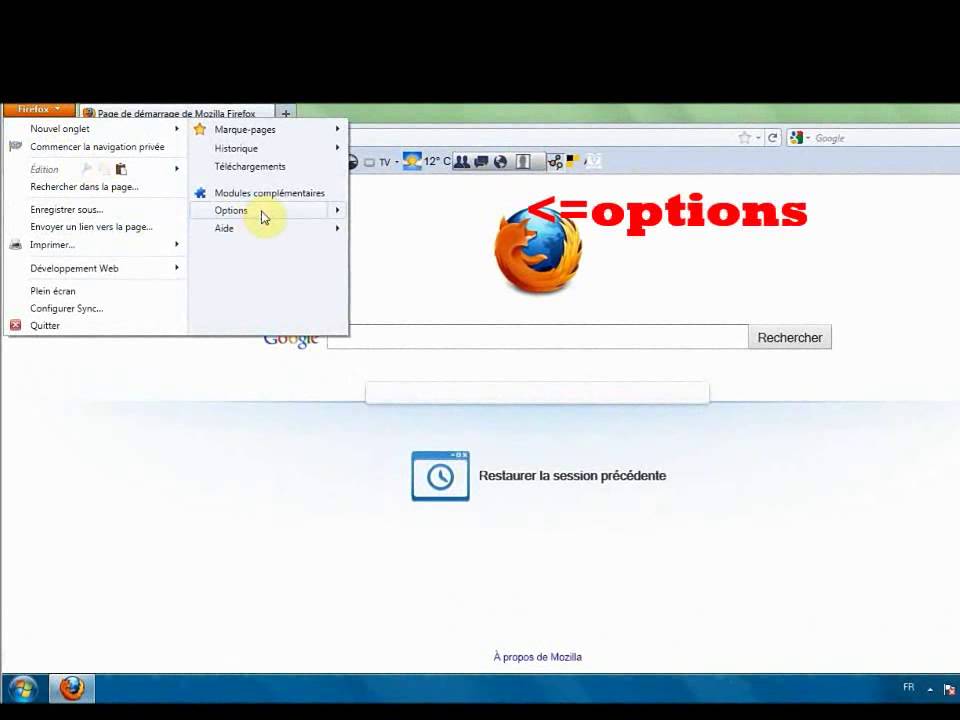This screenshot has width=960, height=720.
Task: Click Quitter to exit Firefox
Action: pyautogui.click(x=45, y=326)
